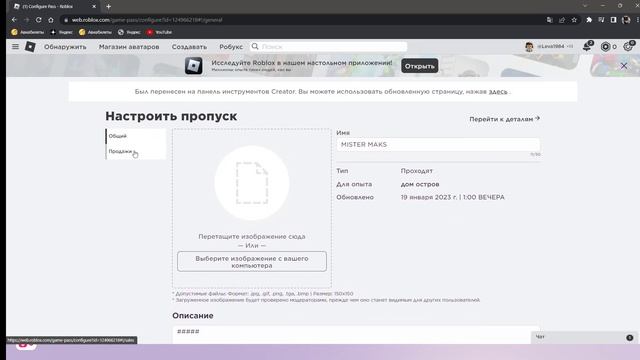
Task: Open a new browser tab
Action: point(109,7)
